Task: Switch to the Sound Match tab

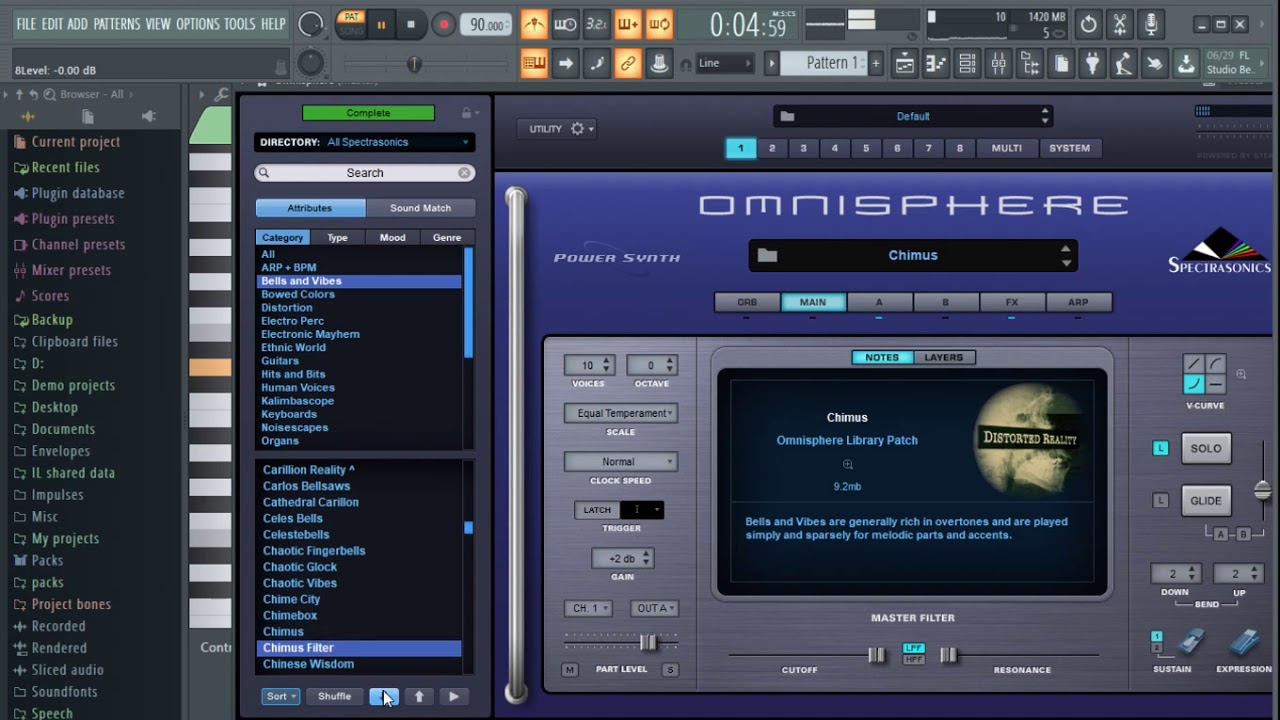Action: pos(420,208)
